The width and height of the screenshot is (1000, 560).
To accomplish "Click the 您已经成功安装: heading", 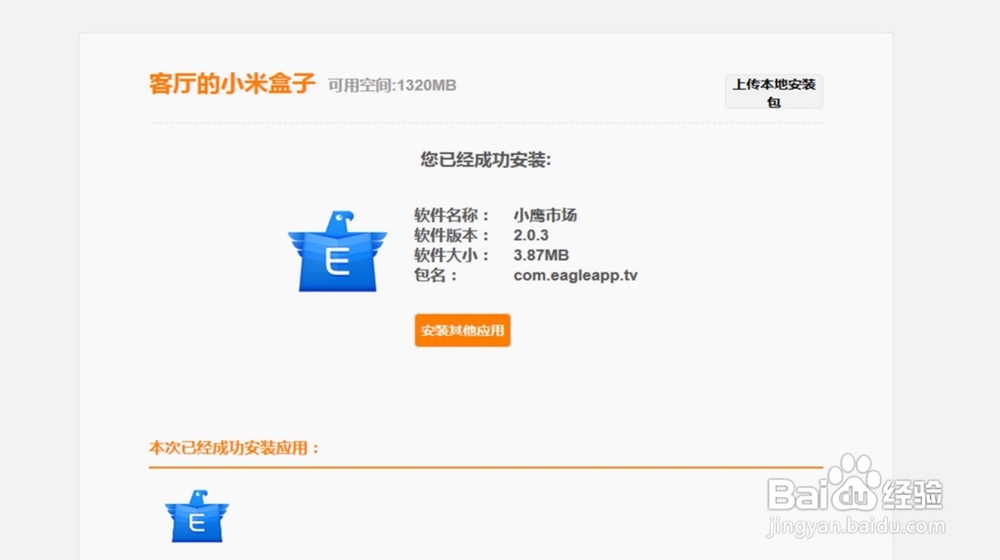I will [x=485, y=159].
